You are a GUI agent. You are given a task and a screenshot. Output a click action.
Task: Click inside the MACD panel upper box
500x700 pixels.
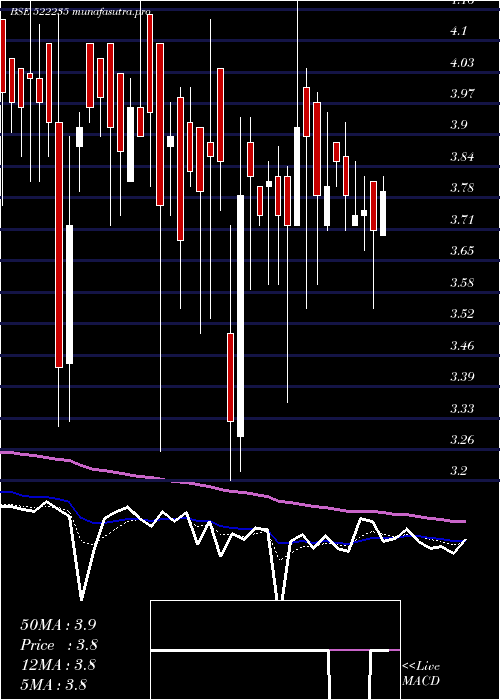[x=275, y=625]
